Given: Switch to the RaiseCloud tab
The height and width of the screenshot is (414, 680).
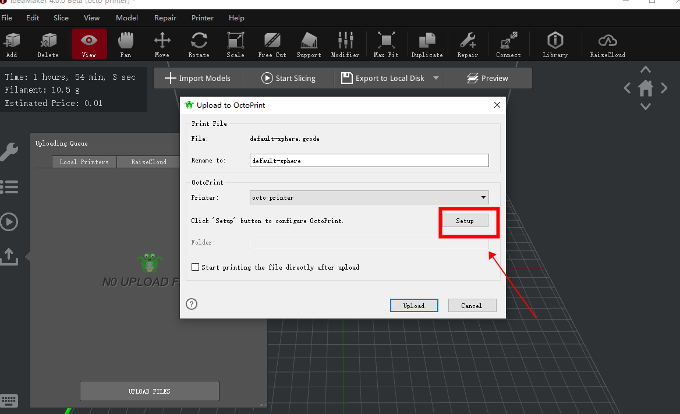Looking at the screenshot, I should pos(148,162).
